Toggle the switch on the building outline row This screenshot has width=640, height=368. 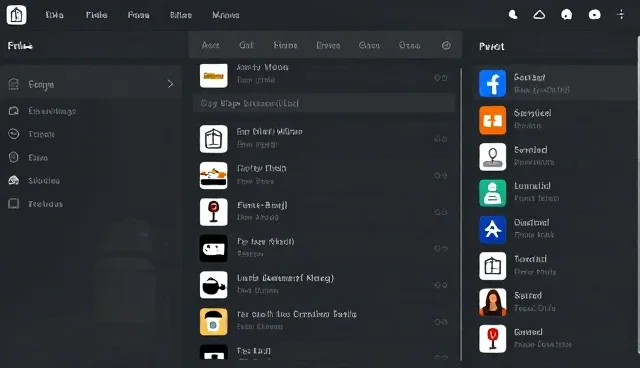[x=440, y=139]
